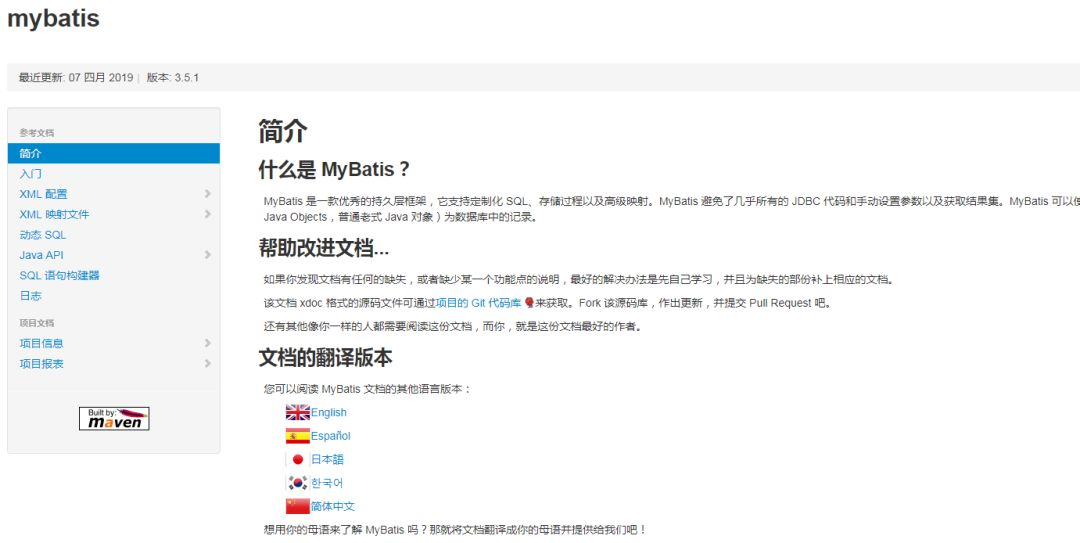Open the 动态 SQL sidebar page
The width and height of the screenshot is (1080, 543).
tap(43, 235)
